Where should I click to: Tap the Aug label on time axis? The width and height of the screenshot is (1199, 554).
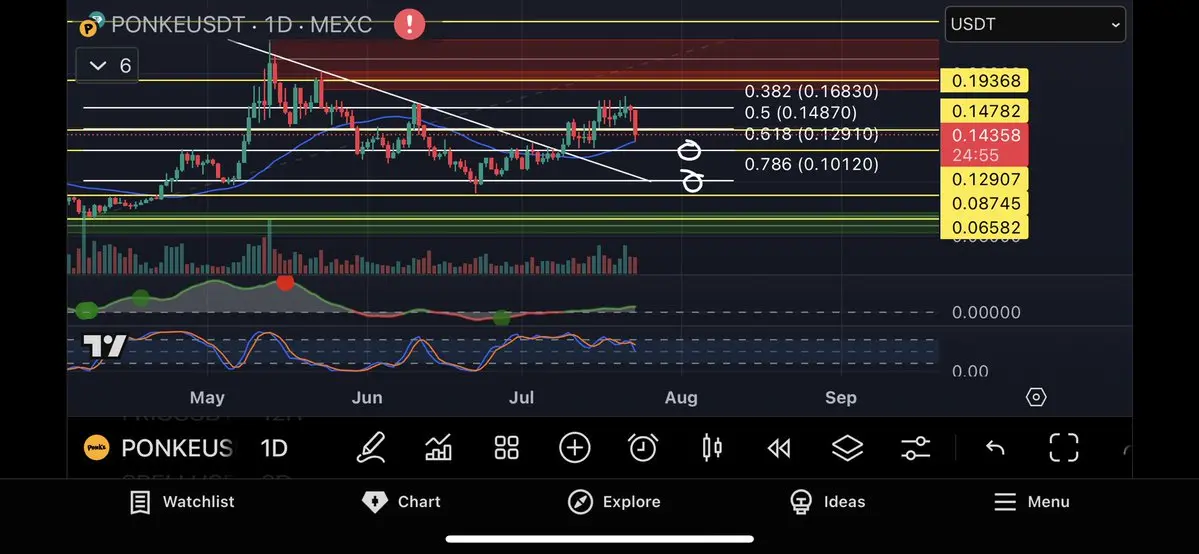[x=681, y=398]
